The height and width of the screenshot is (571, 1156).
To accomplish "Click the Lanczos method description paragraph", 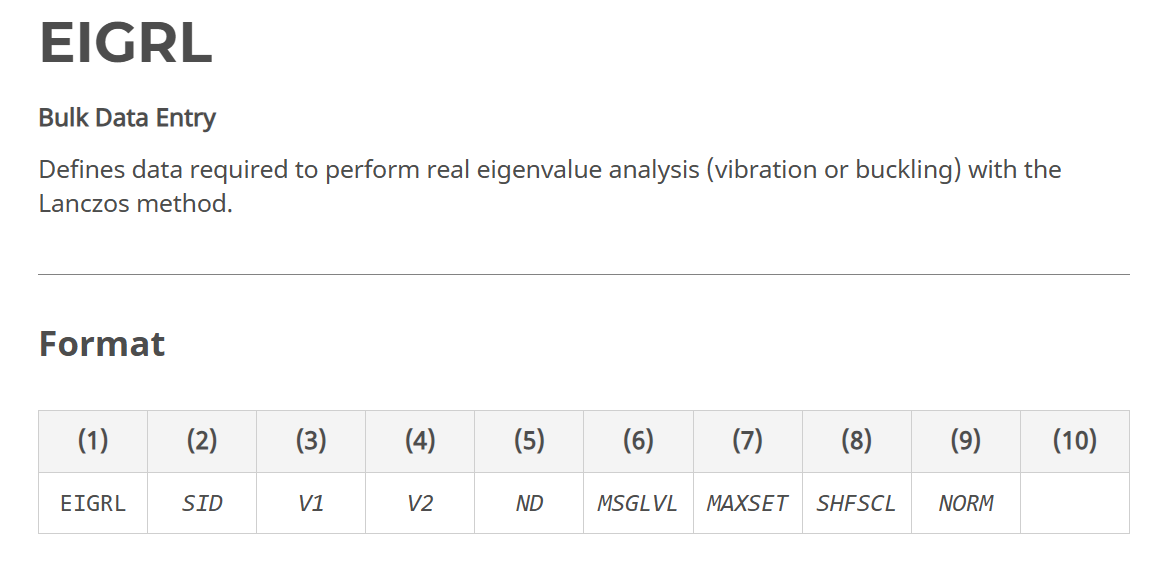I will pos(550,186).
